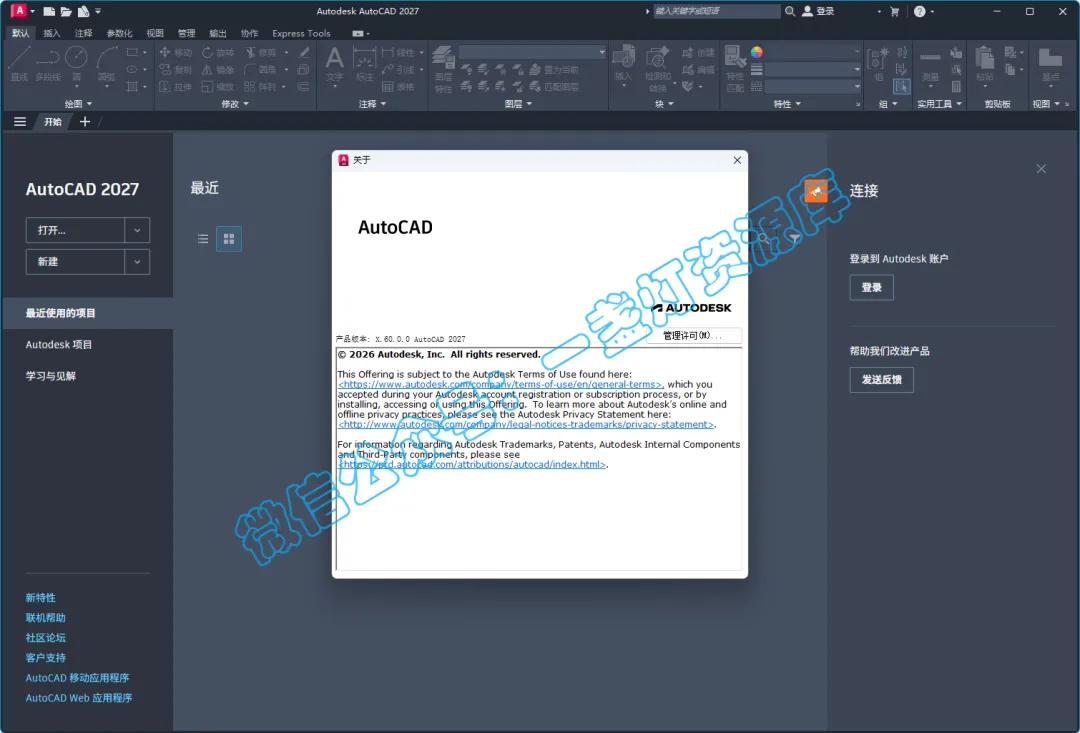Expand the 图层 panel

(x=519, y=104)
